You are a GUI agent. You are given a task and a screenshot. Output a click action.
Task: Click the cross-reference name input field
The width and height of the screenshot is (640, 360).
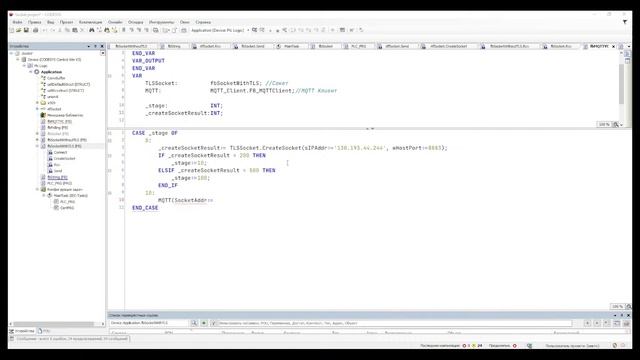[149, 323]
